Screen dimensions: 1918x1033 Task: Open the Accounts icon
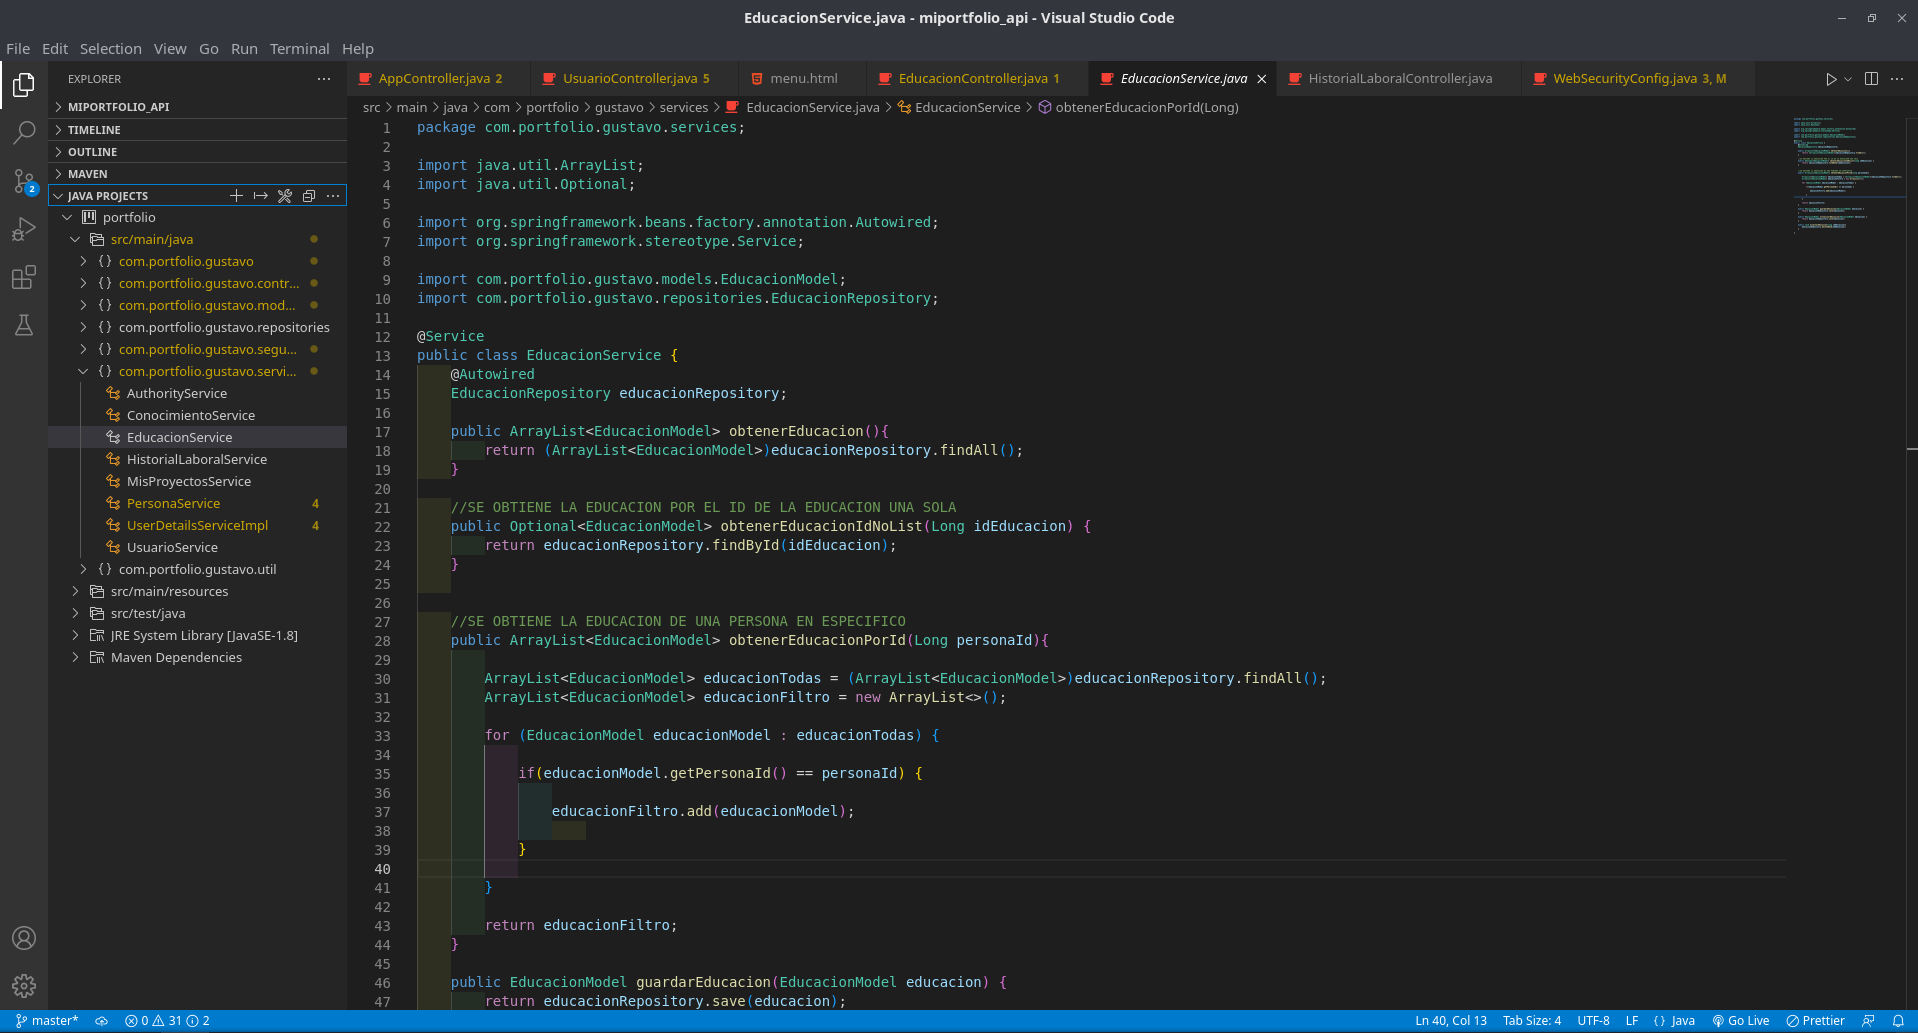pyautogui.click(x=24, y=938)
